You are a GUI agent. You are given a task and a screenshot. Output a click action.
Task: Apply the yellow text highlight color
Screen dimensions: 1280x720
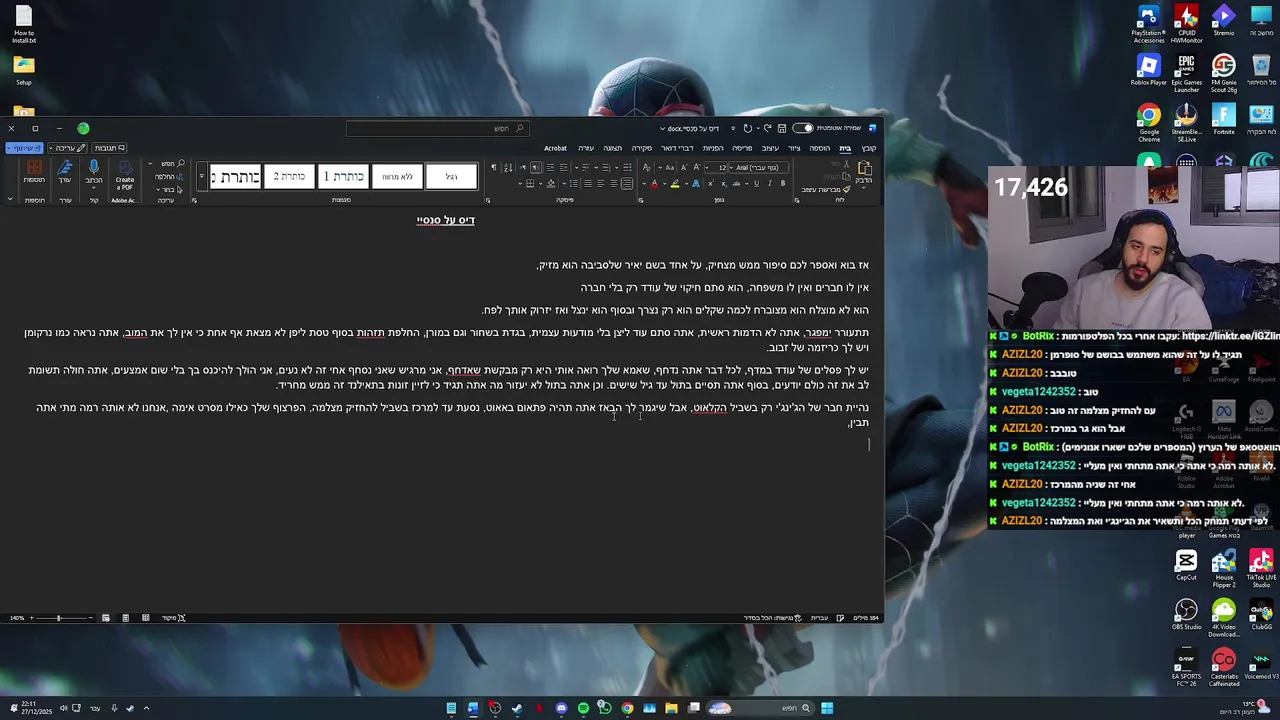pyautogui.click(x=675, y=184)
